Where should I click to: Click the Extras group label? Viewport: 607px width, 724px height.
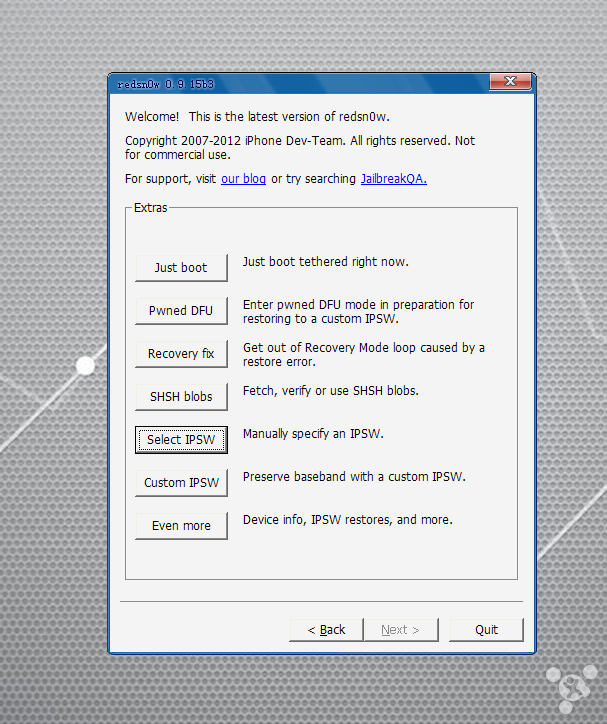pyautogui.click(x=150, y=208)
